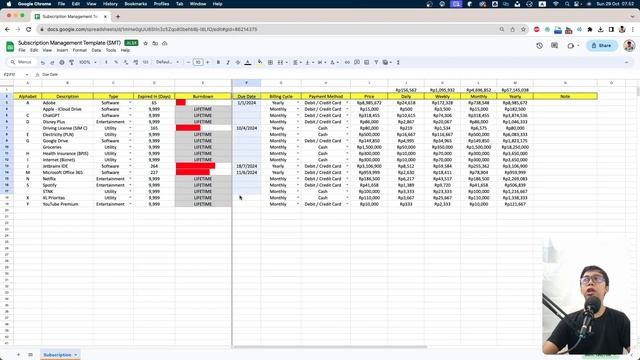Star the Subscription Management Template document

click(145, 43)
